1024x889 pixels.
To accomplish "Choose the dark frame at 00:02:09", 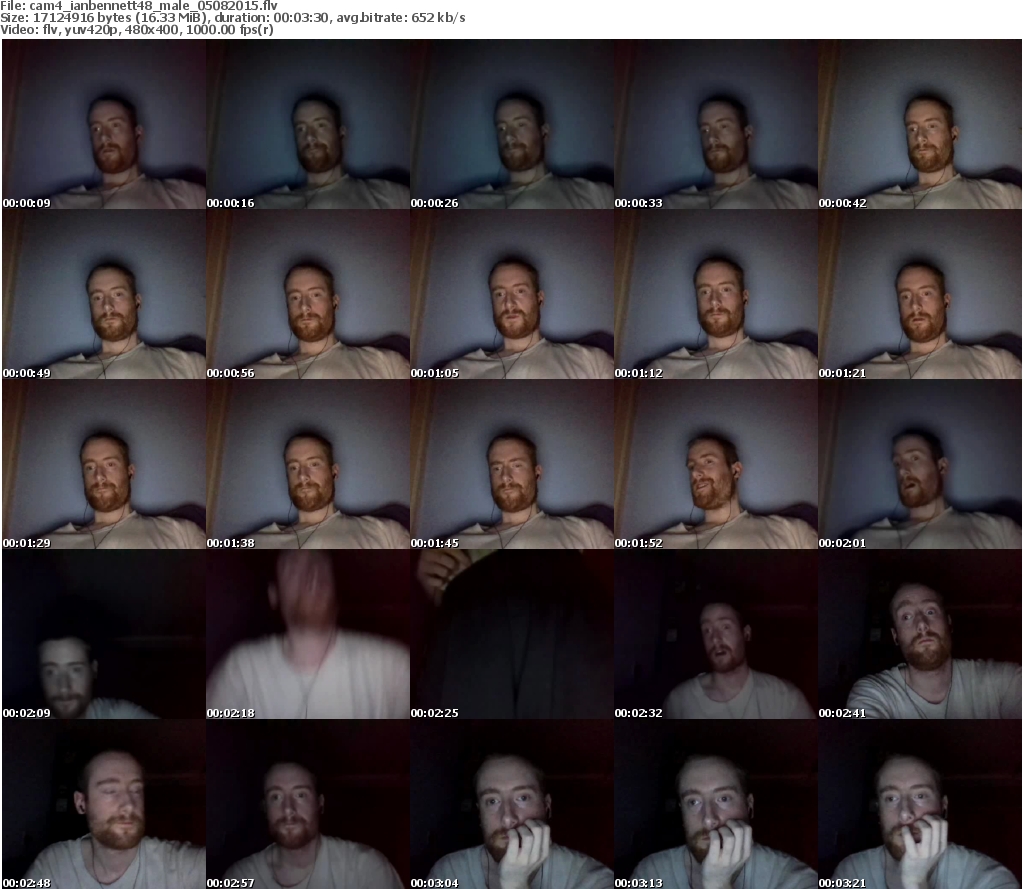I will [104, 634].
